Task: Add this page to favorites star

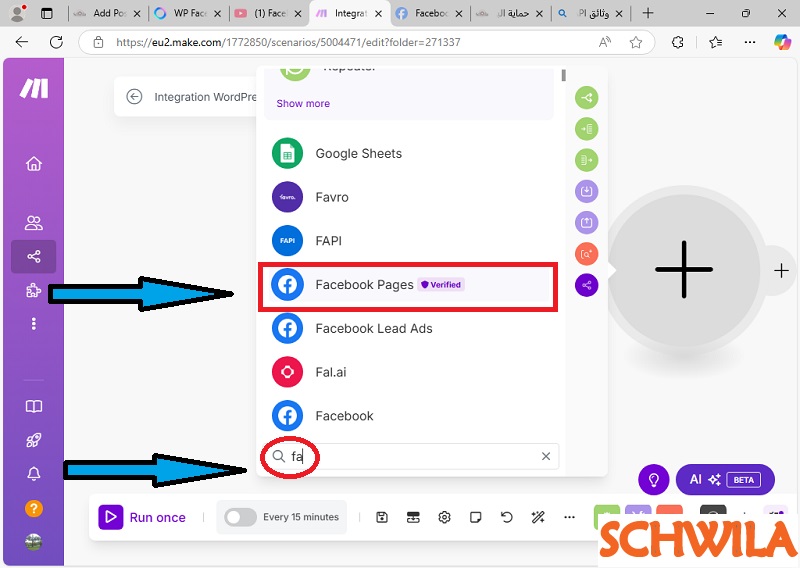Action: [x=636, y=42]
